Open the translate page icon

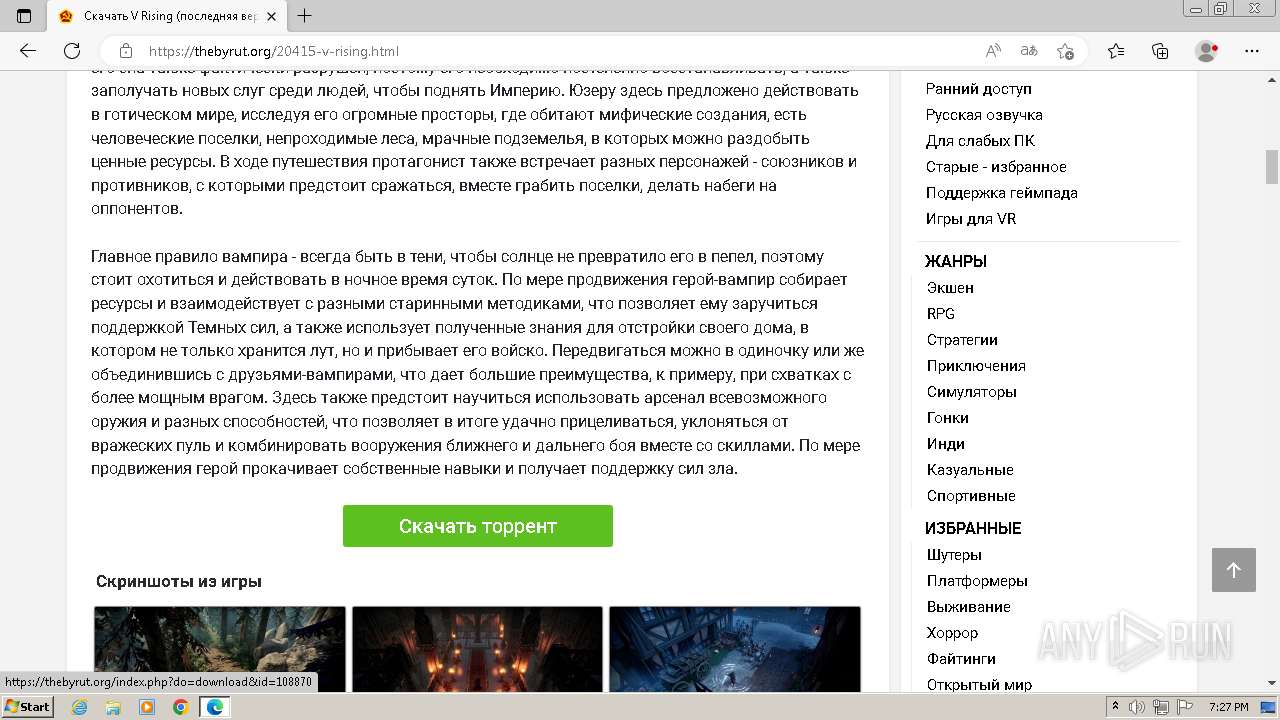tap(1029, 51)
